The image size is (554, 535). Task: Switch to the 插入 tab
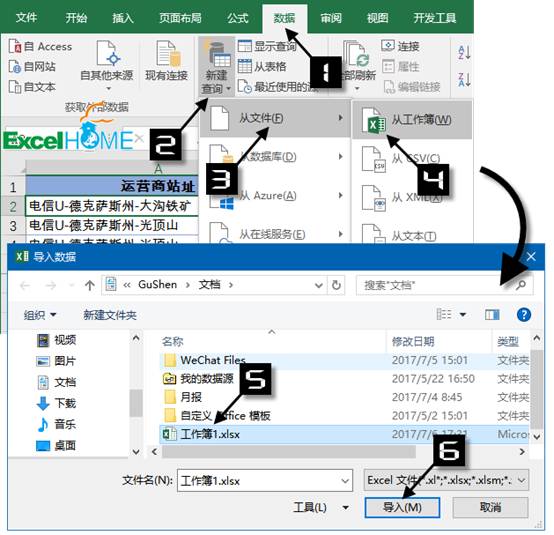(x=123, y=18)
